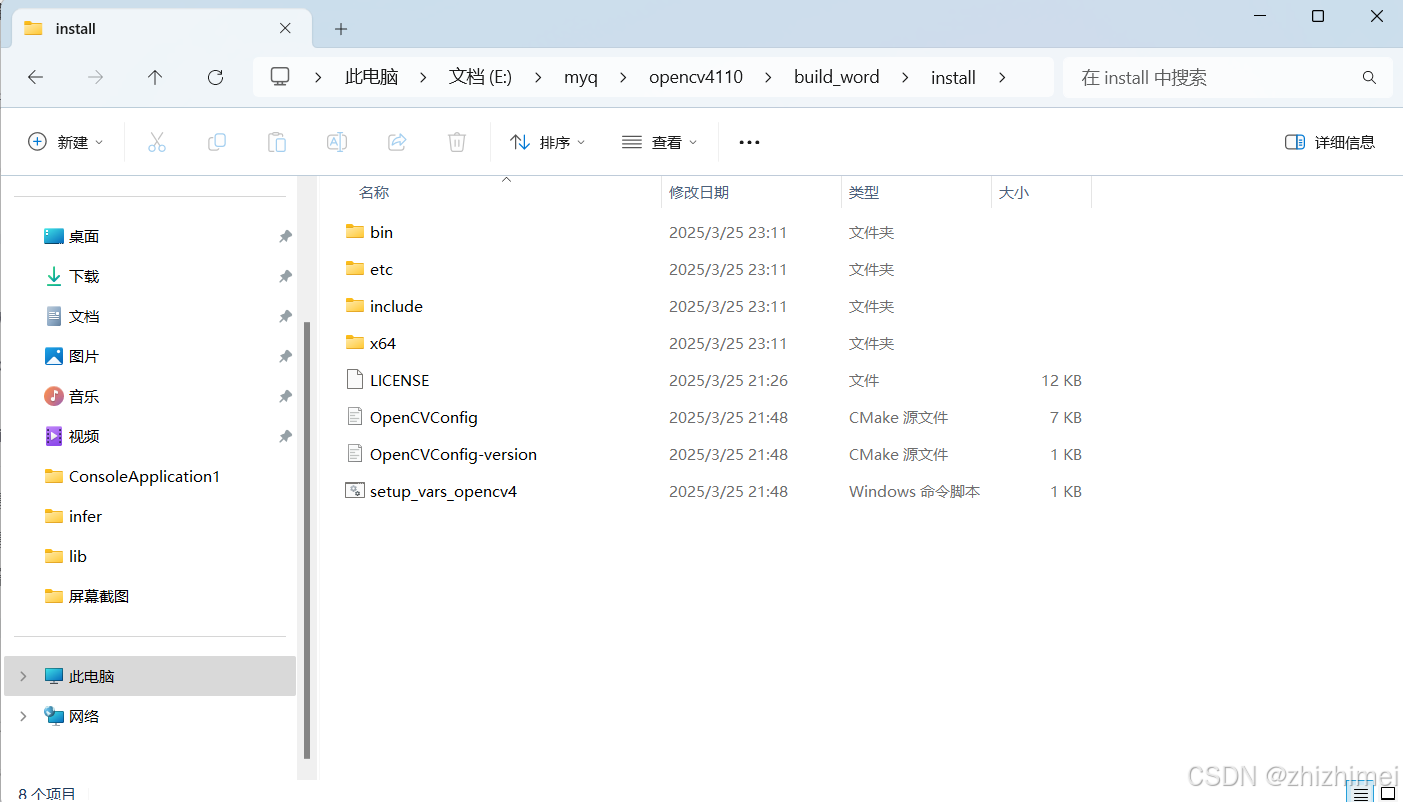Open 屏幕截图 folder in sidebar
Screen dimensions: 1403x802
(x=99, y=596)
